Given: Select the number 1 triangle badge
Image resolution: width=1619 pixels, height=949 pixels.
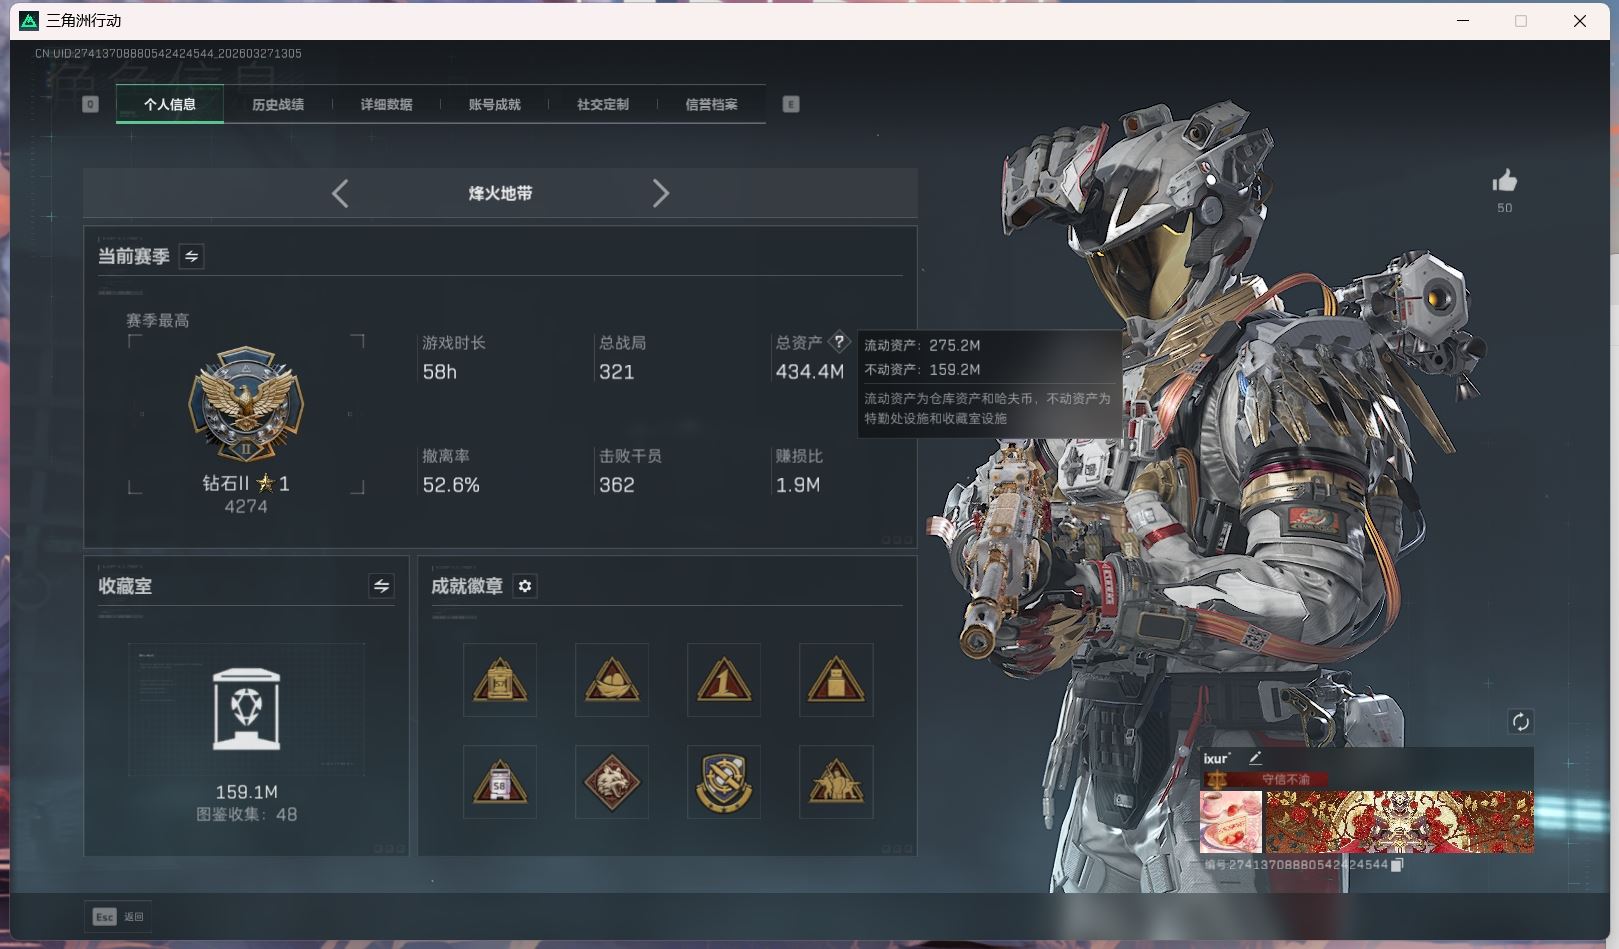Looking at the screenshot, I should pos(724,680).
